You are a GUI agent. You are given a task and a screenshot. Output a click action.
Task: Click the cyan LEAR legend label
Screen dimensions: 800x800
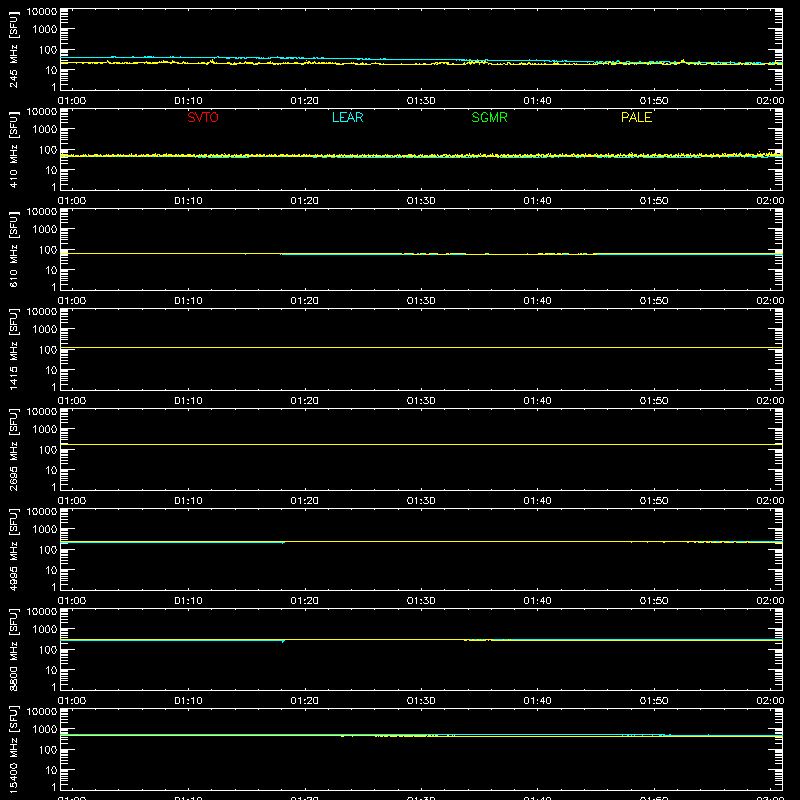click(347, 117)
